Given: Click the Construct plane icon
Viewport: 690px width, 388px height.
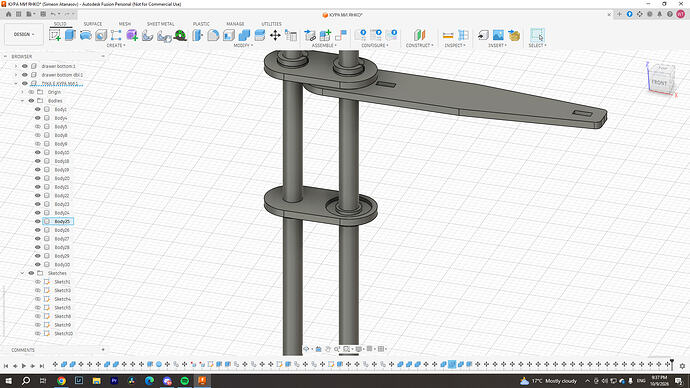Looking at the screenshot, I should click(419, 35).
